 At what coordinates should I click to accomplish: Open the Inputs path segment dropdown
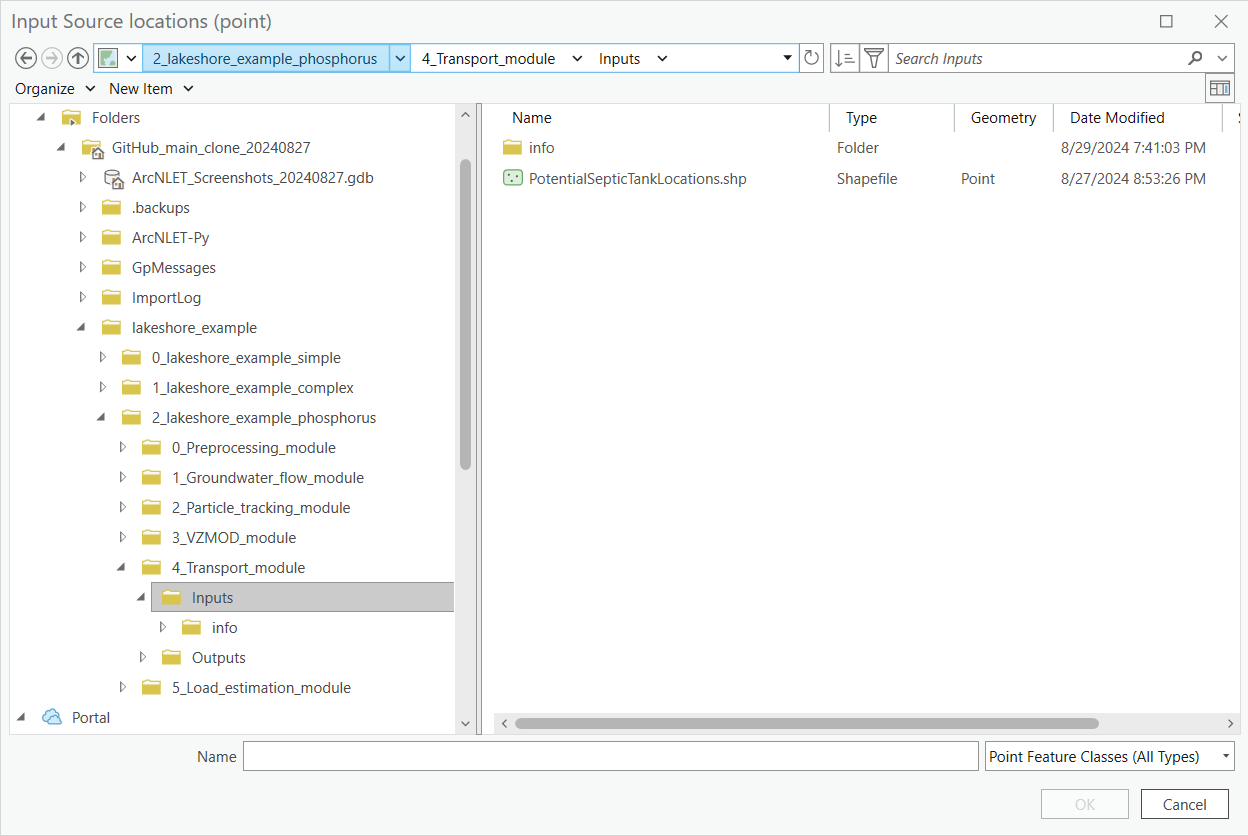tap(662, 58)
